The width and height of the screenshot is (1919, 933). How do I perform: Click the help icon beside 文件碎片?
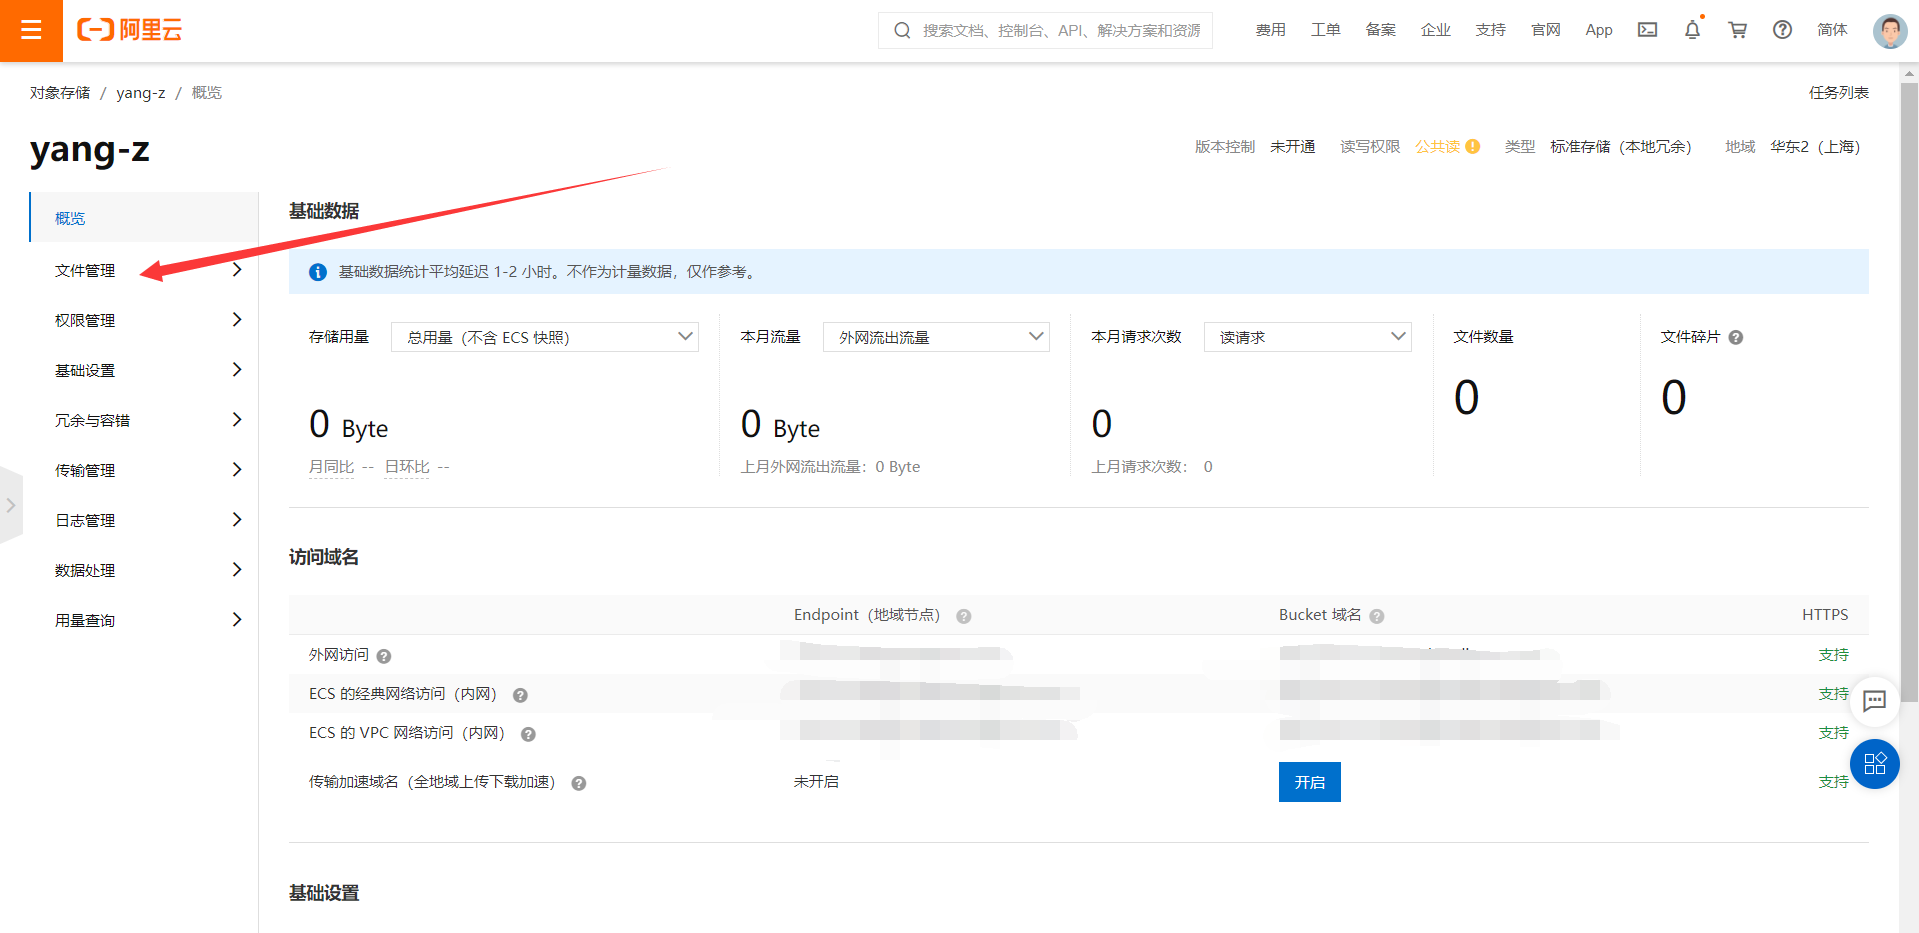1735,337
